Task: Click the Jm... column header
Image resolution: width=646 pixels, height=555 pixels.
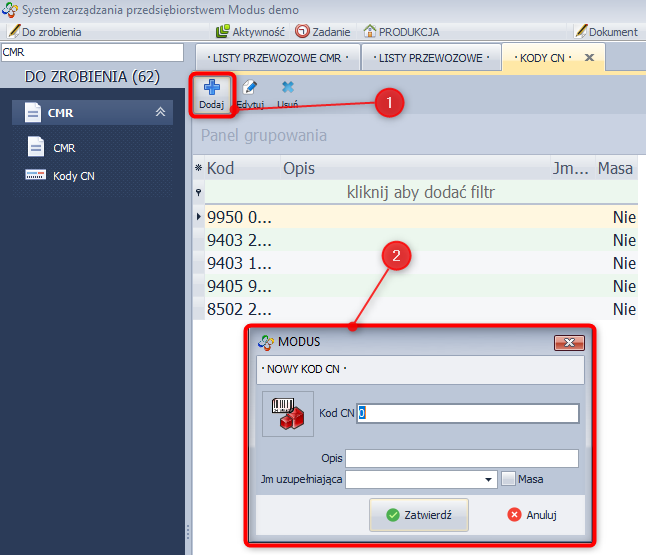Action: click(573, 168)
